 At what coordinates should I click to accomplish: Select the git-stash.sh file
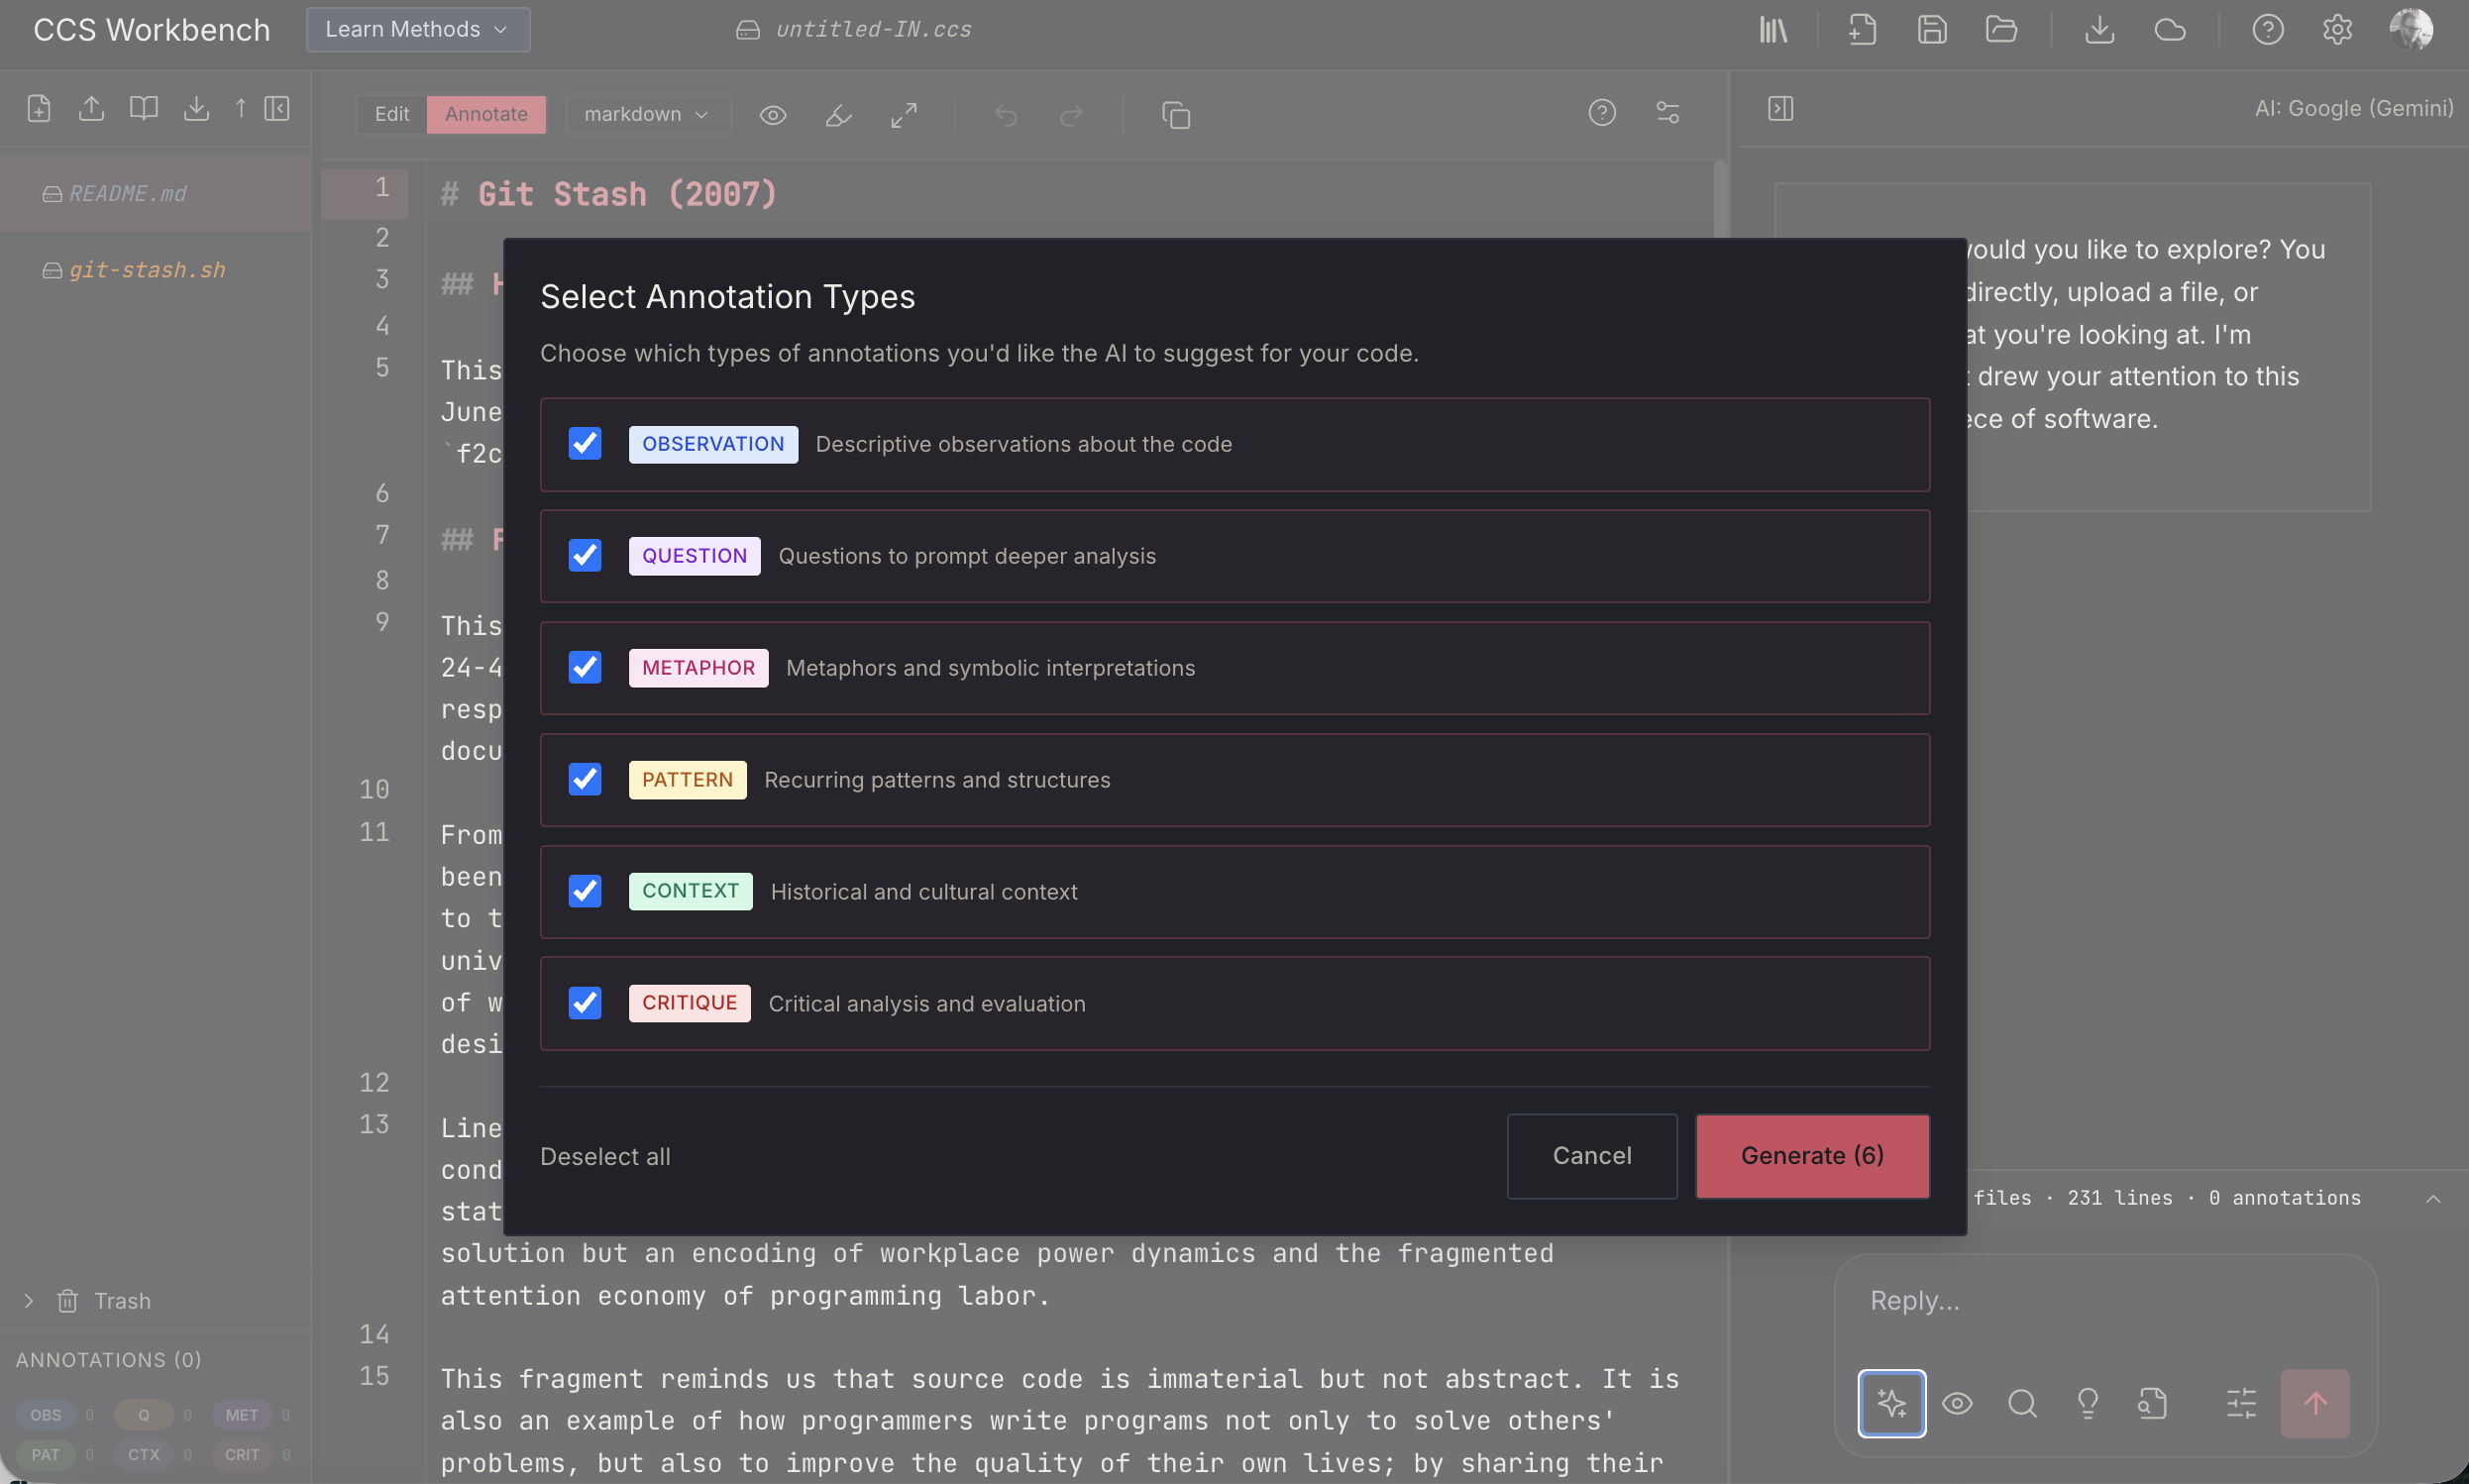(x=147, y=270)
